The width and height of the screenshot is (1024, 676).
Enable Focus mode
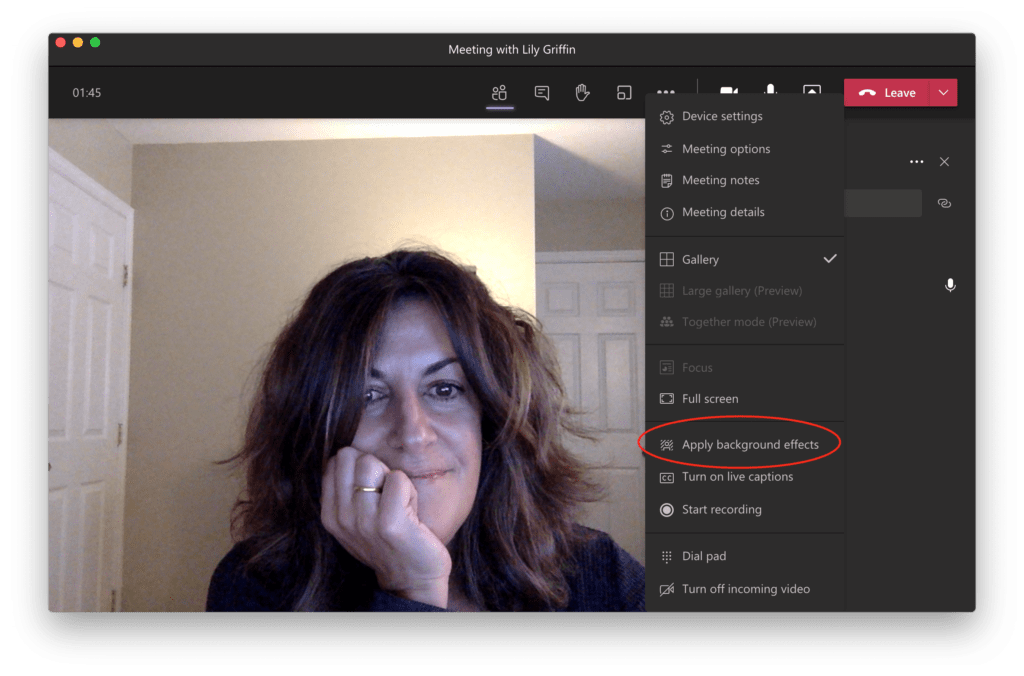pyautogui.click(x=744, y=368)
